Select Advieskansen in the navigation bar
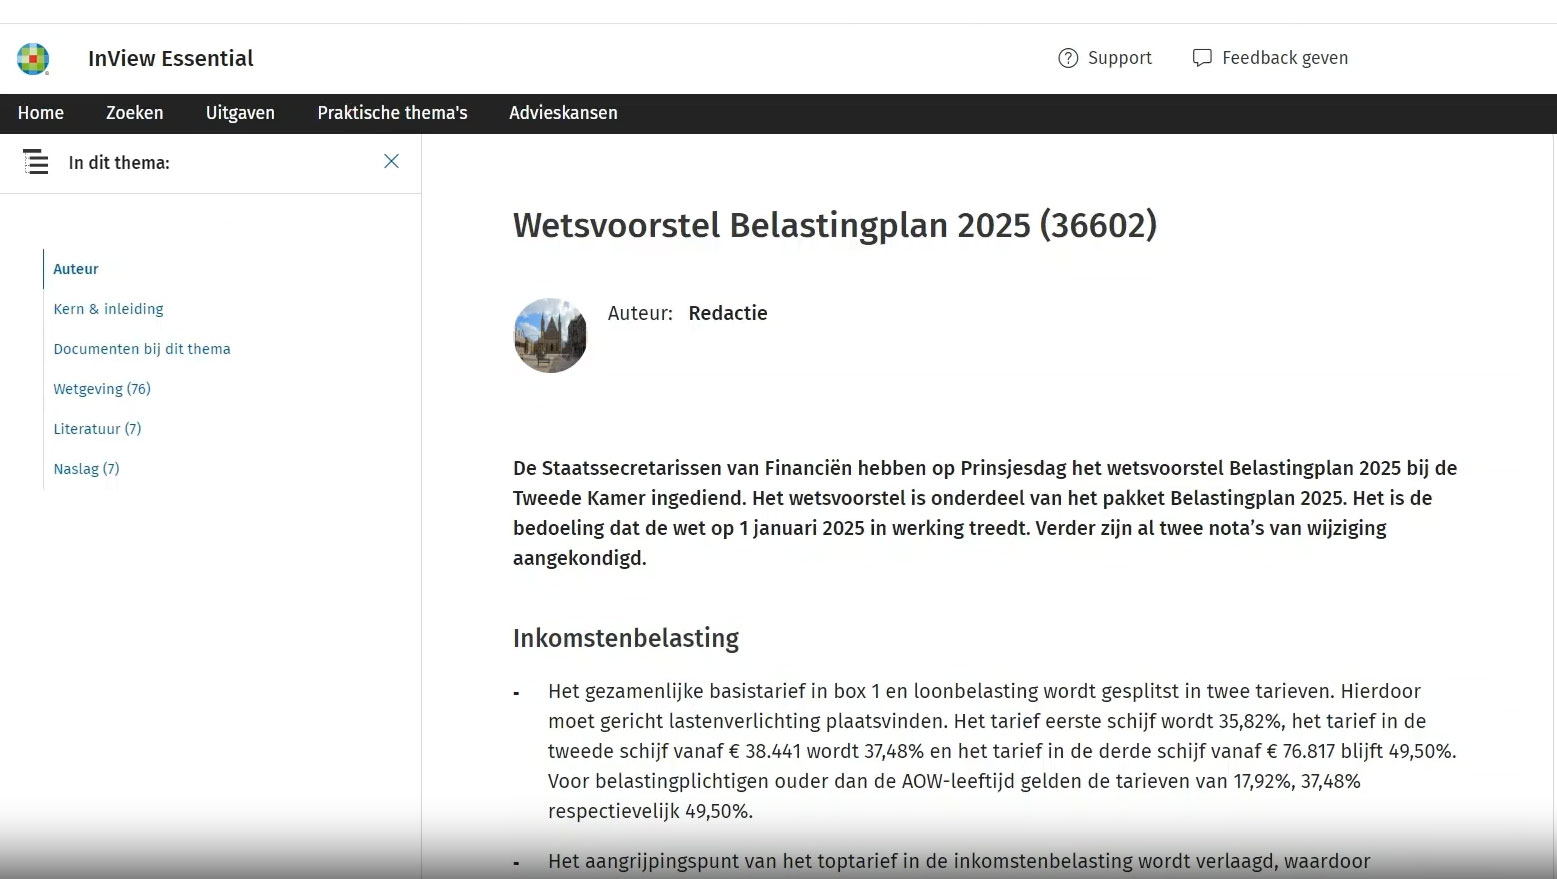The height and width of the screenshot is (879, 1557). [563, 113]
